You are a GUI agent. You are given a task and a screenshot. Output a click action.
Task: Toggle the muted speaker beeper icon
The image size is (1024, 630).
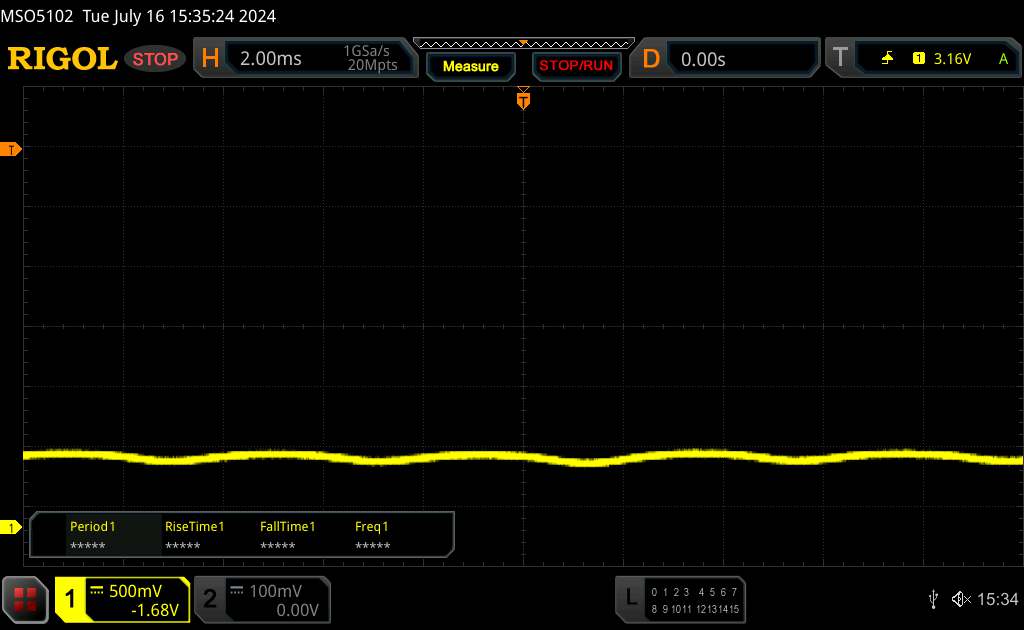961,599
